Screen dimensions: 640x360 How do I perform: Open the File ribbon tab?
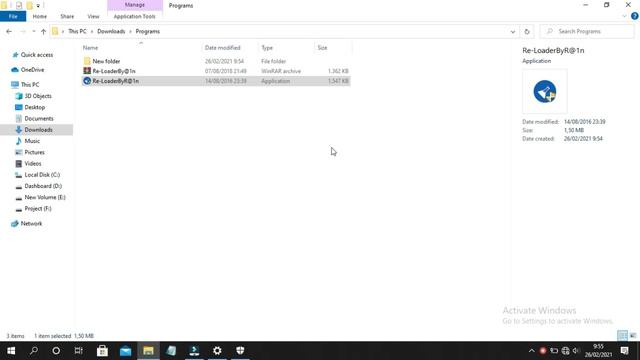[13, 16]
